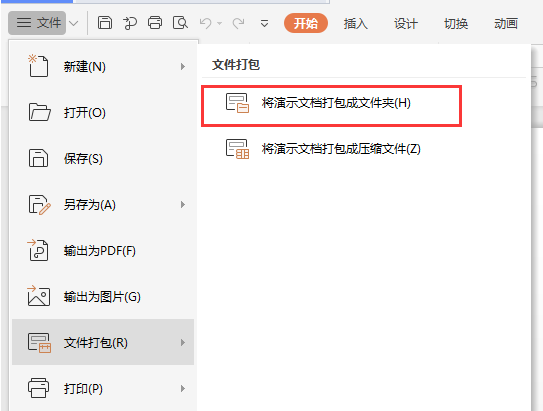Click the Redo arrow icon
The height and width of the screenshot is (411, 543).
pyautogui.click(x=238, y=23)
